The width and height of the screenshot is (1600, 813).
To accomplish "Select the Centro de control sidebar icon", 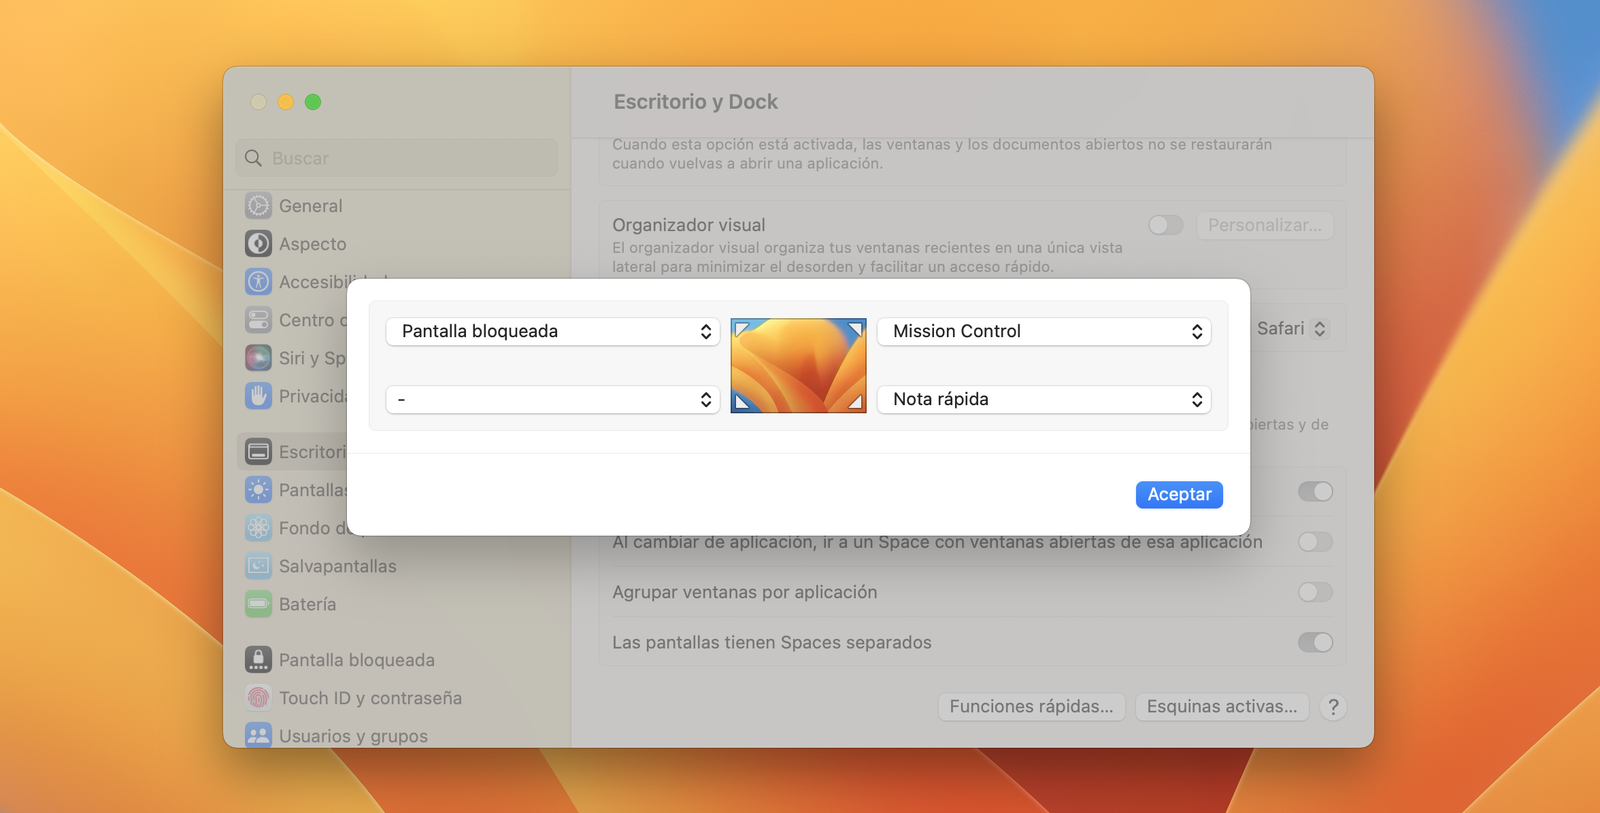I will click(258, 320).
